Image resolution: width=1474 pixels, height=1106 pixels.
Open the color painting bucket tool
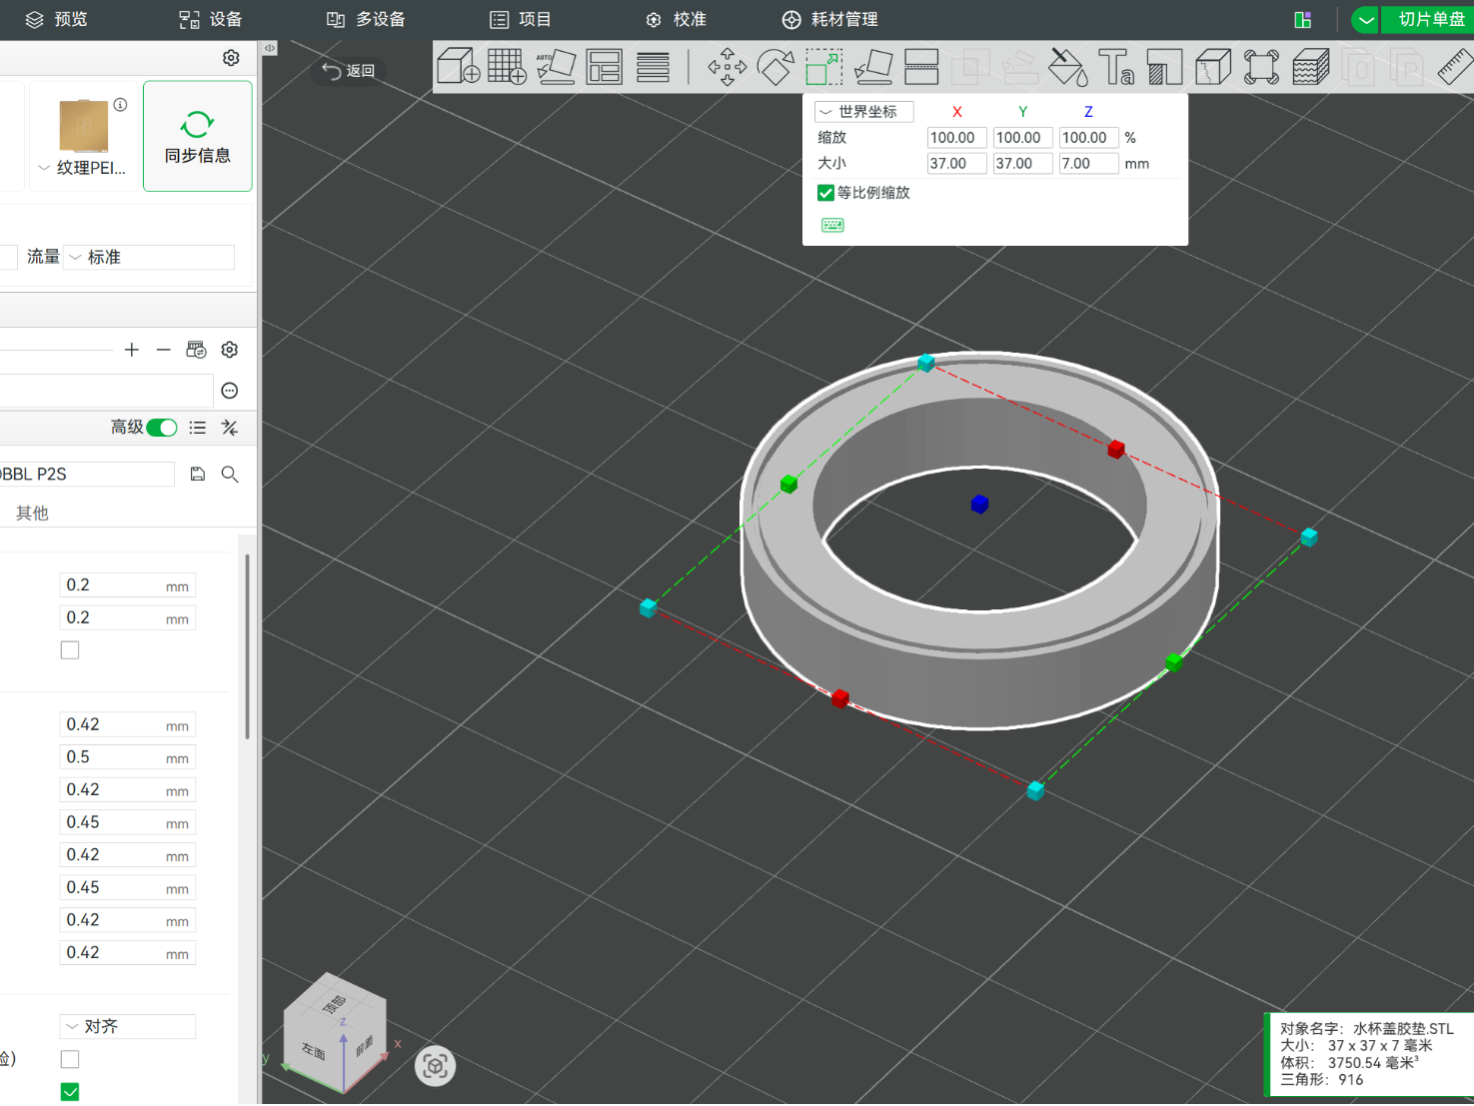(1067, 67)
